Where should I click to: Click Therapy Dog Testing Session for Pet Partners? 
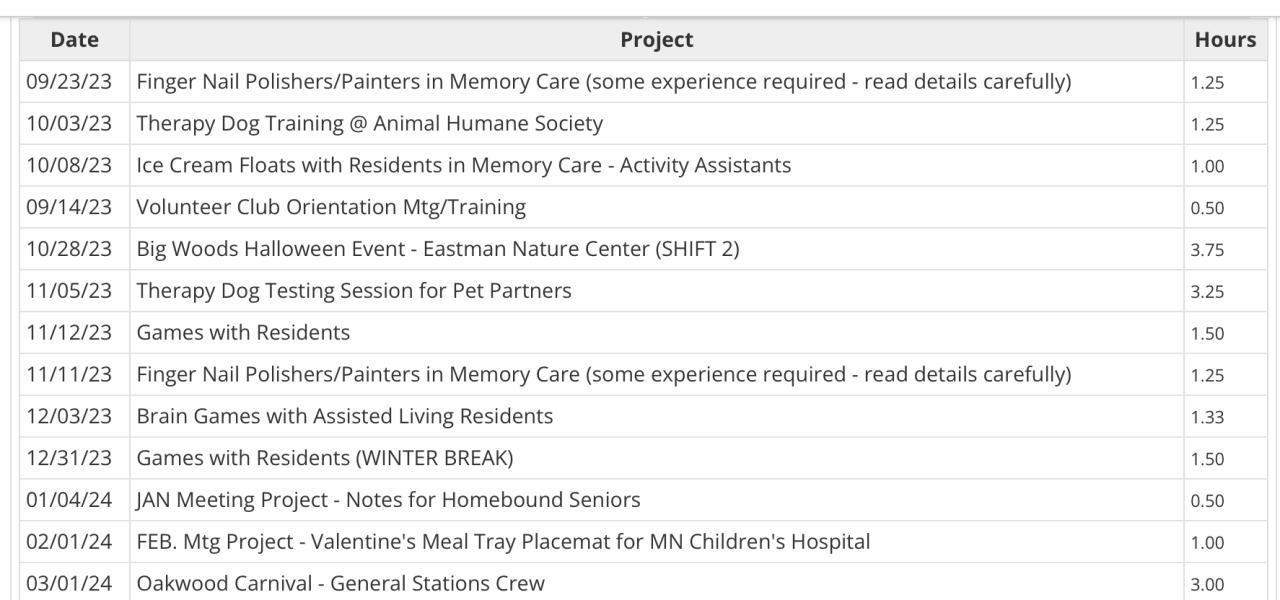click(x=354, y=291)
